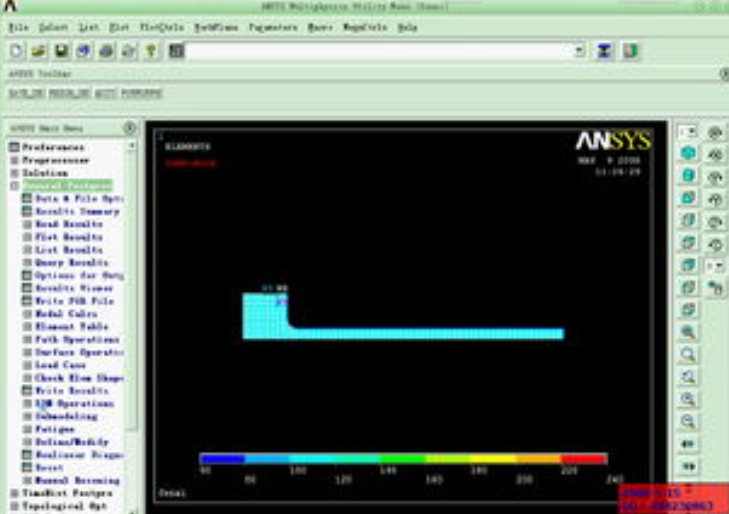The height and width of the screenshot is (514, 729).
Task: Click the Contact Manager icon at toolbar end
Action: 630,51
